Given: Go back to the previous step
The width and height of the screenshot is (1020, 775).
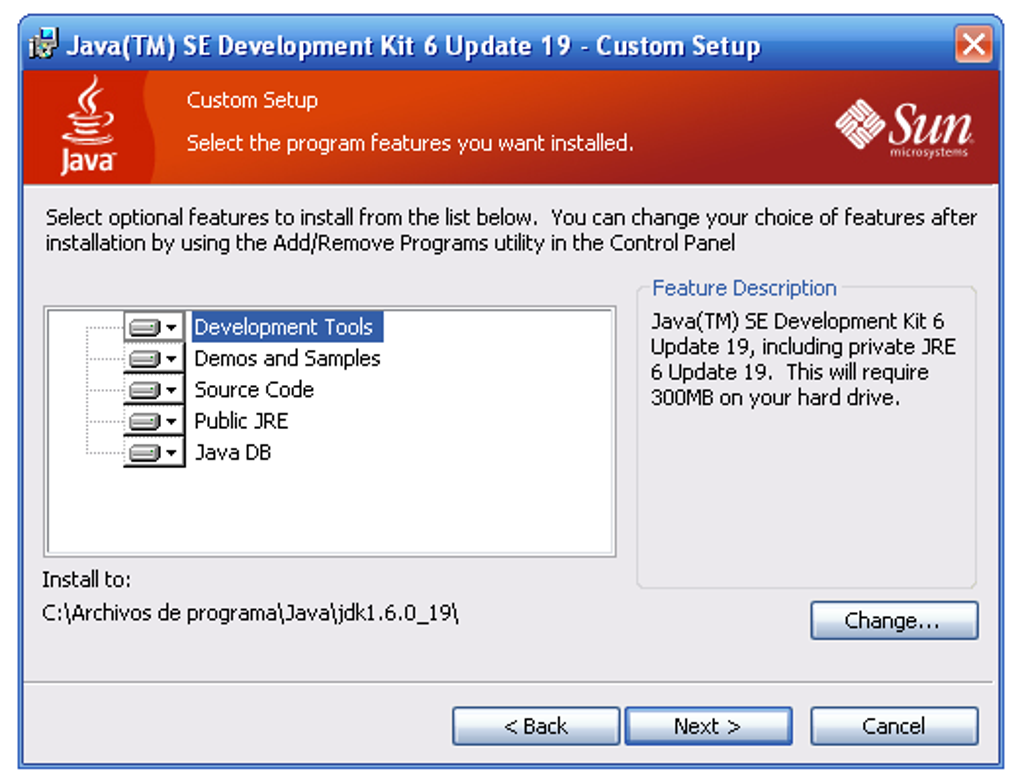Looking at the screenshot, I should pyautogui.click(x=535, y=726).
